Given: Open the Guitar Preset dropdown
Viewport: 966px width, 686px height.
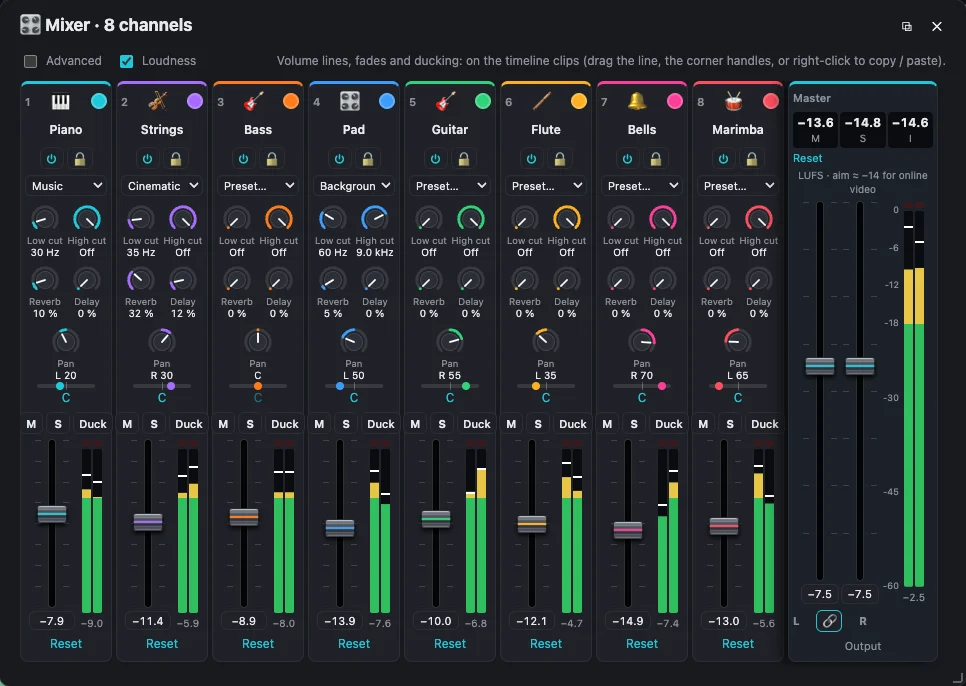Looking at the screenshot, I should pos(450,185).
